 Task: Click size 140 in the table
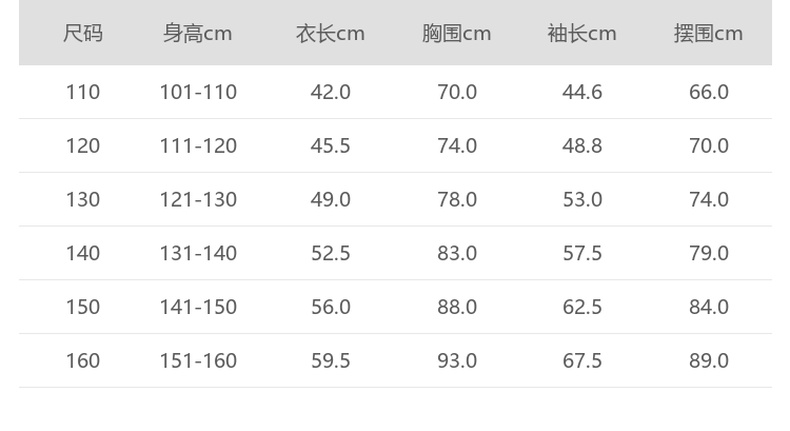click(x=83, y=254)
